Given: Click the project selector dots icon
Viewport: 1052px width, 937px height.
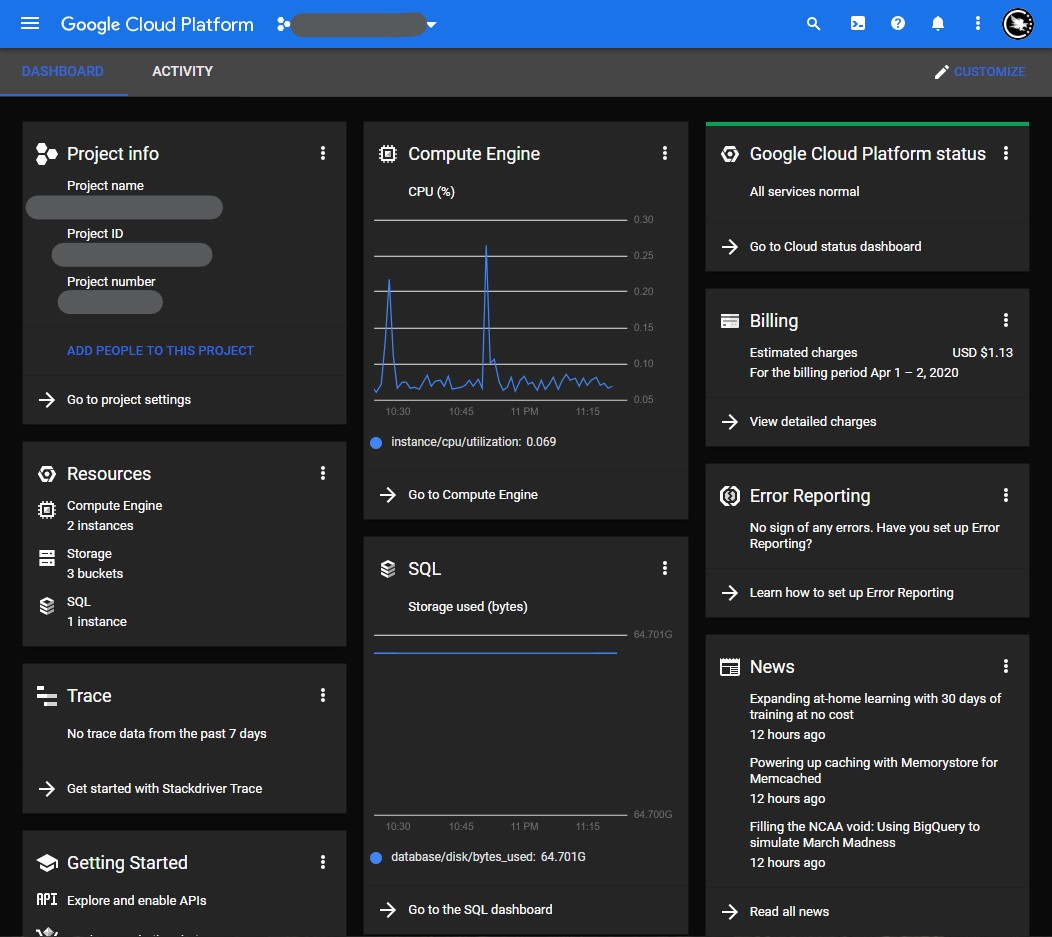Looking at the screenshot, I should click(x=283, y=24).
